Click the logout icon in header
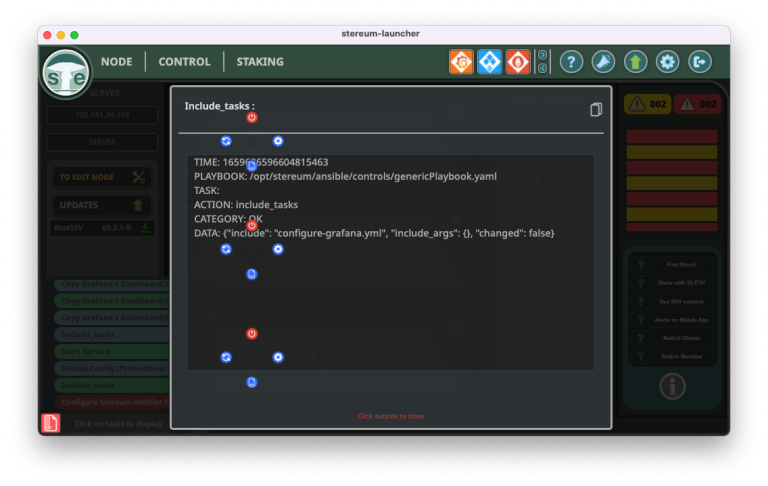768x486 pixels. coord(699,62)
